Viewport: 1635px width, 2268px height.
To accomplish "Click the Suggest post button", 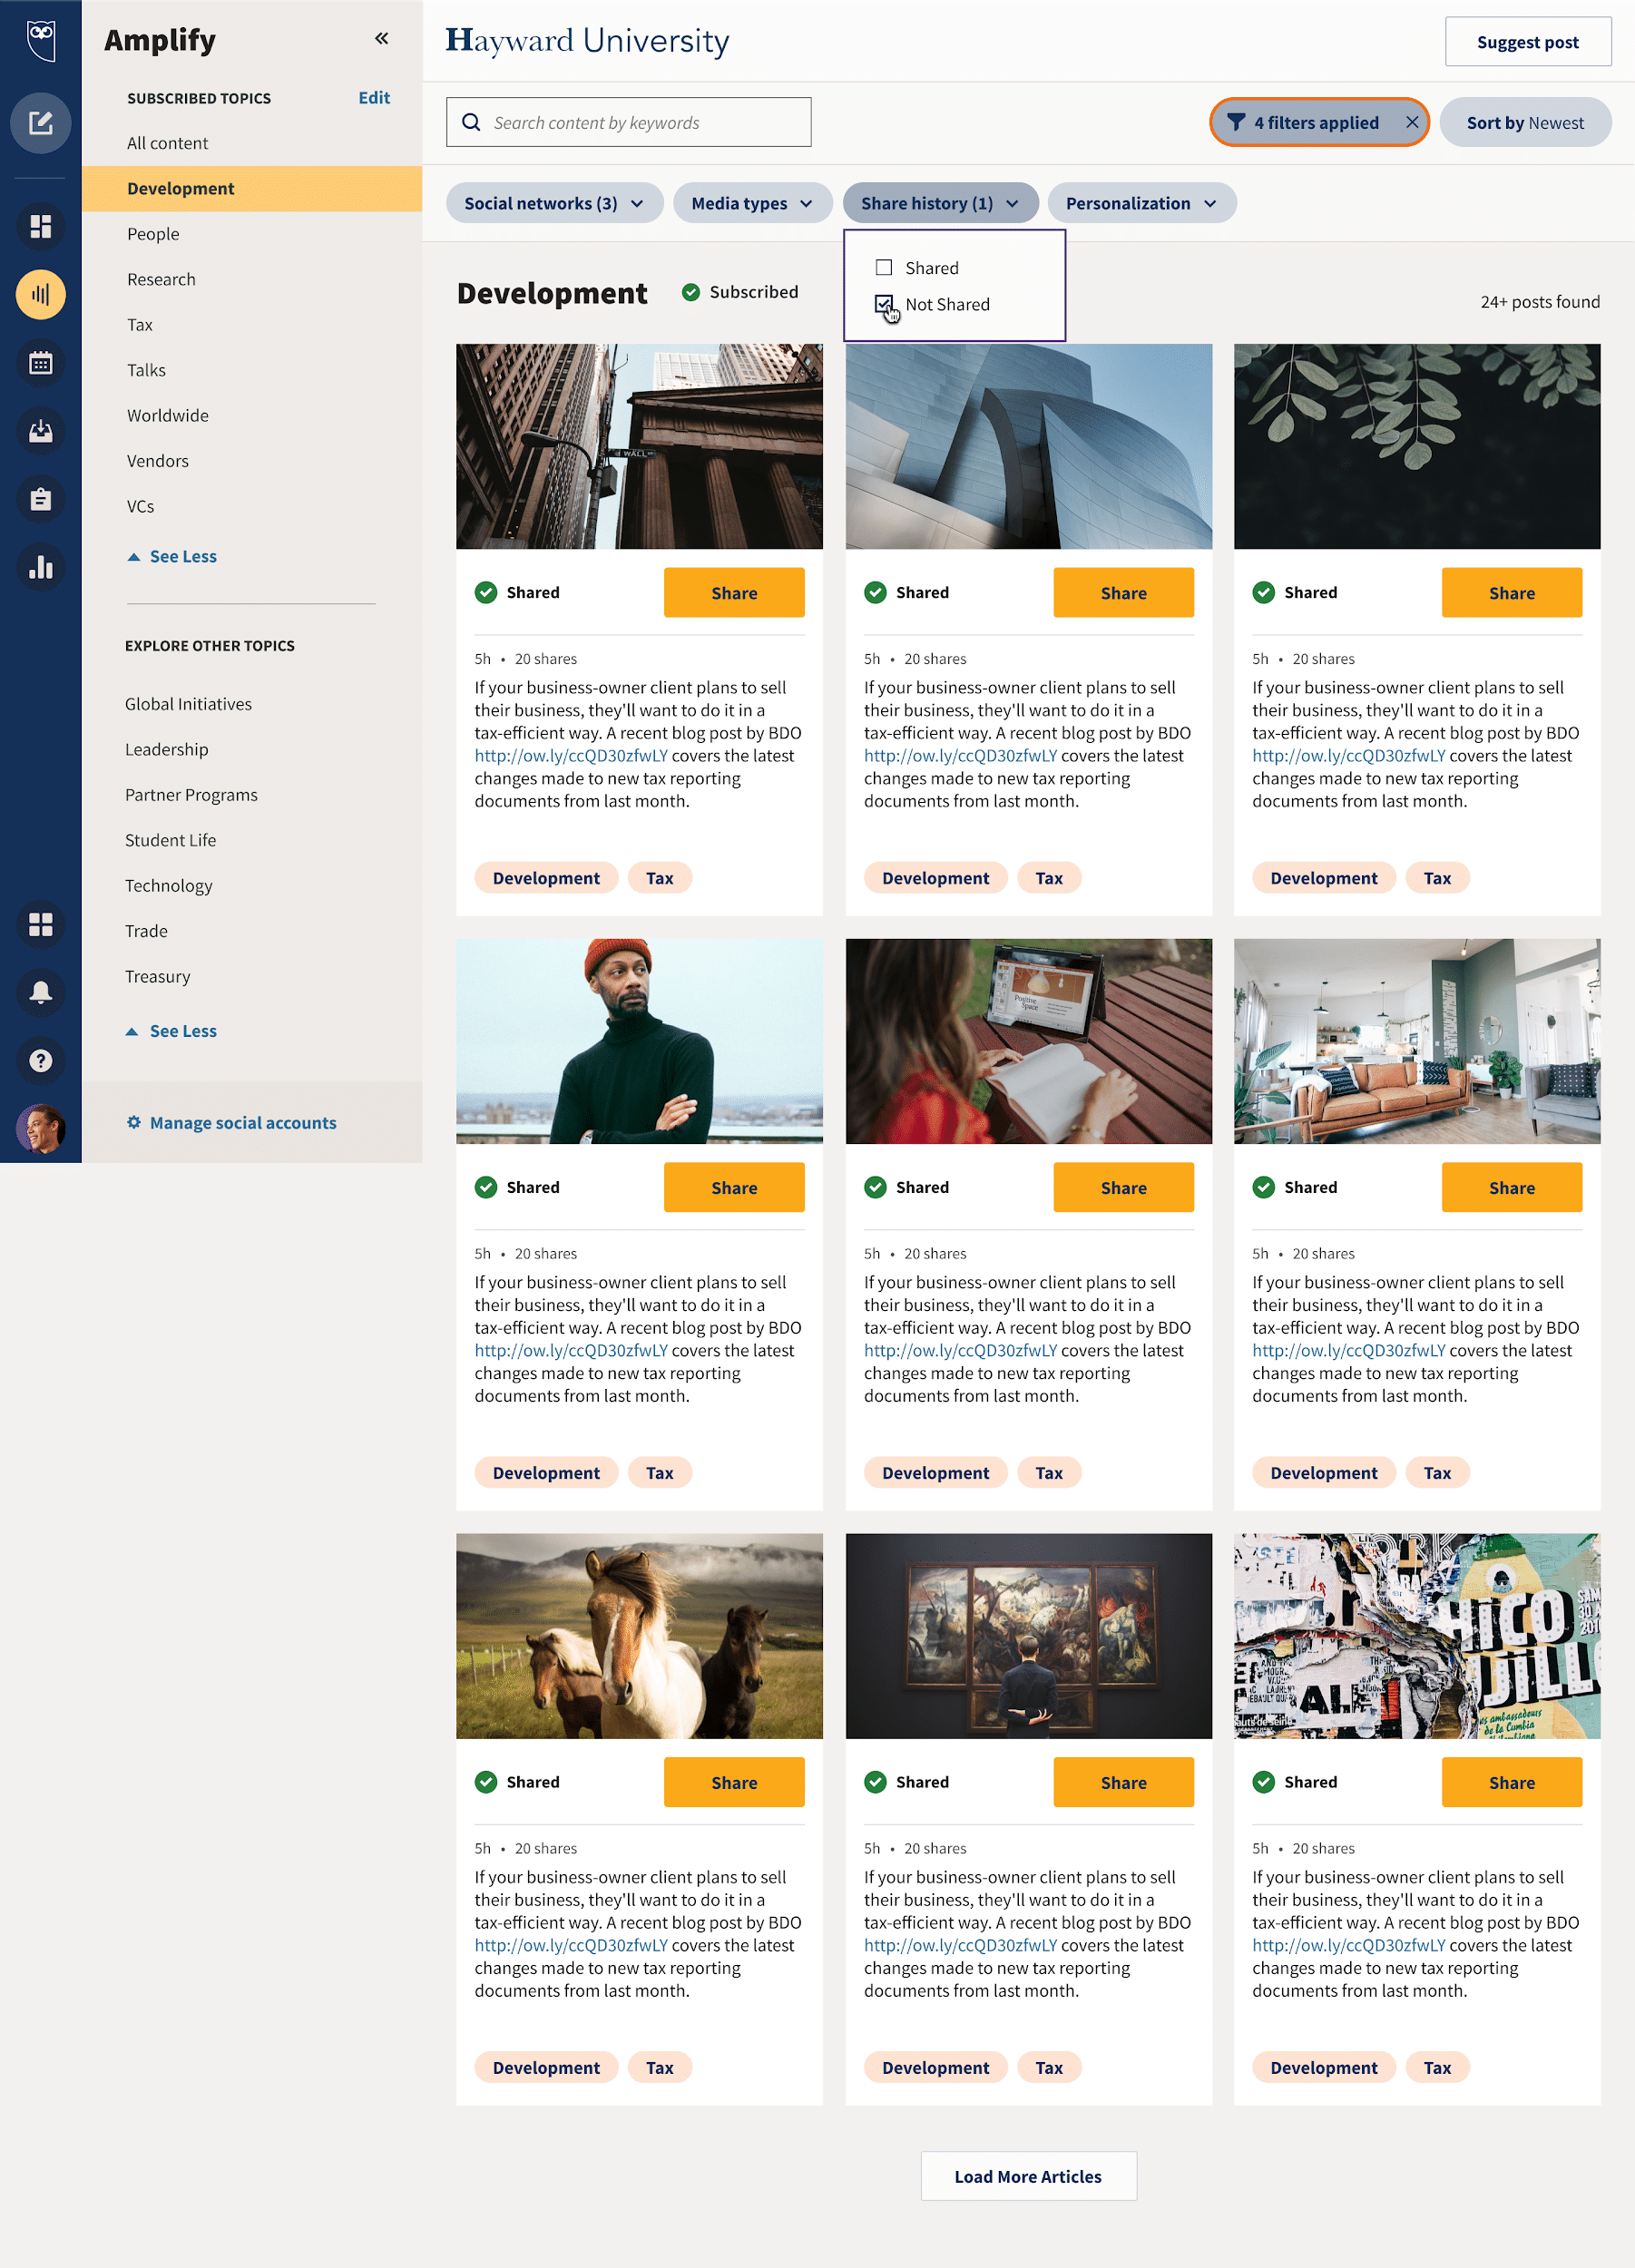I will pos(1527,41).
